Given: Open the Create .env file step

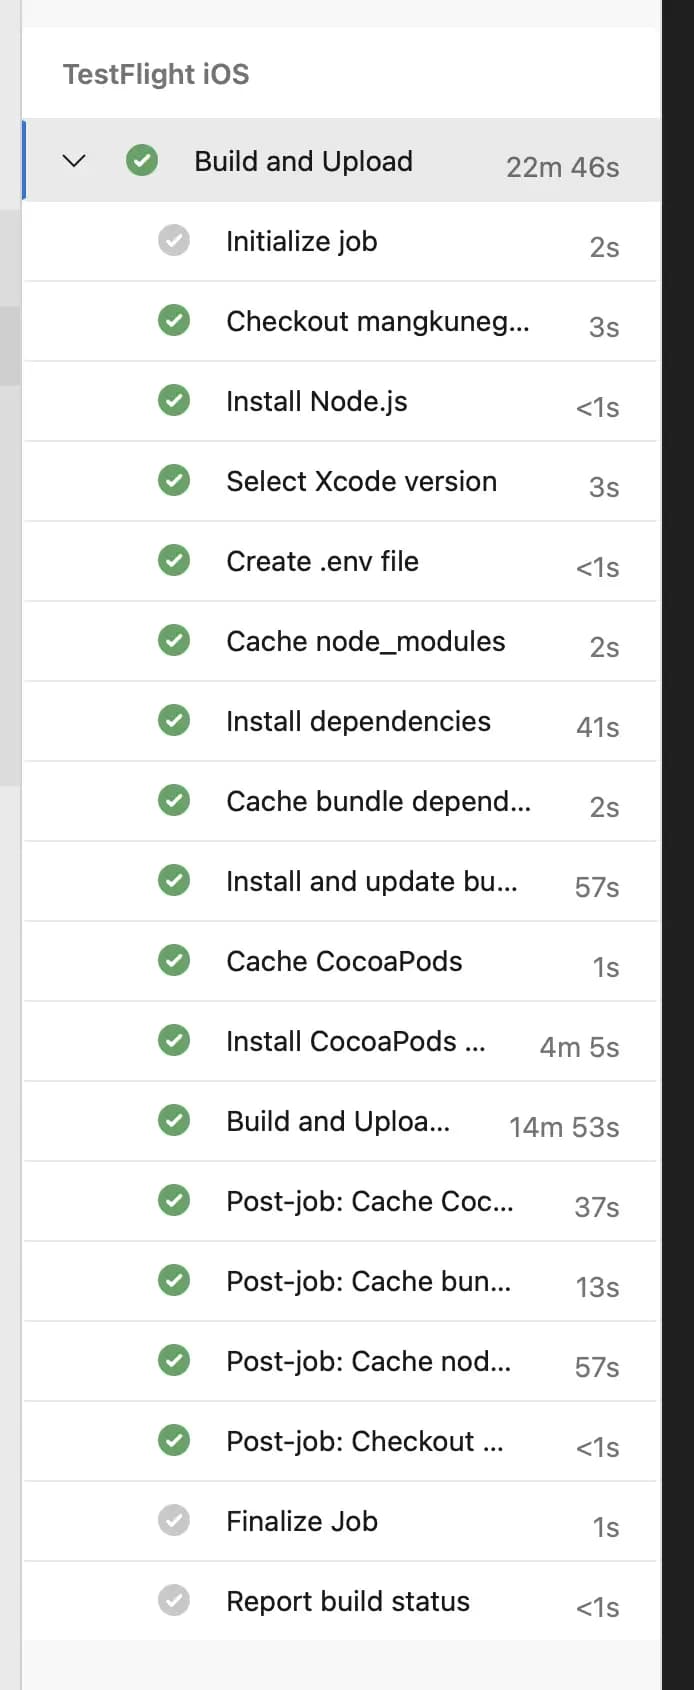Looking at the screenshot, I should 340,561.
